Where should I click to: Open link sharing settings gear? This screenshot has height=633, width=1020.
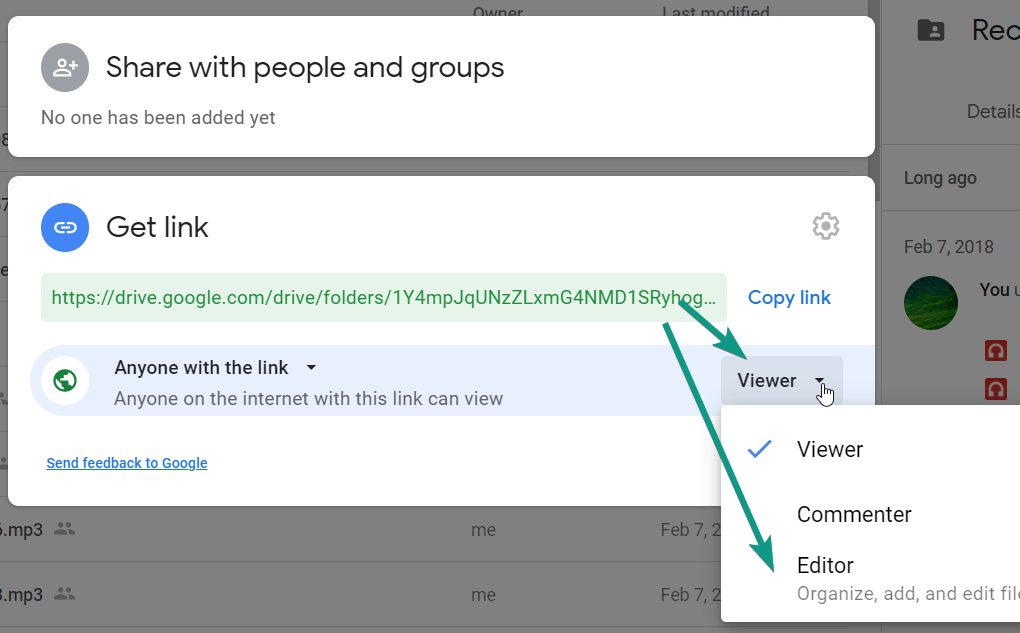point(825,227)
